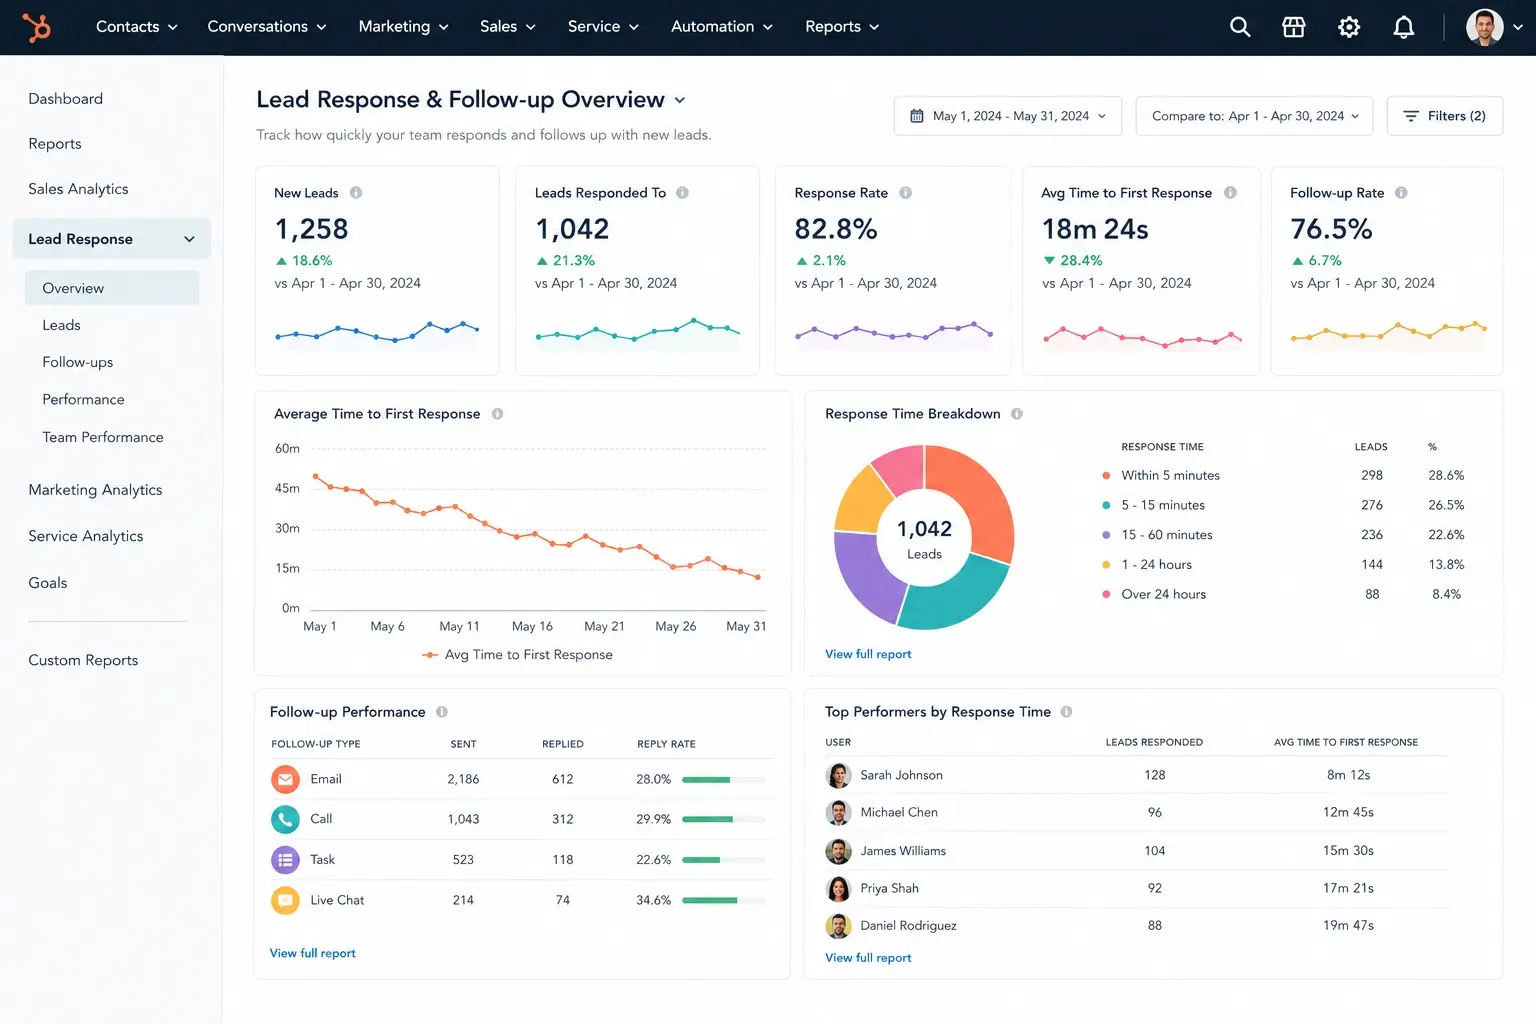Open the Automation menu

pyautogui.click(x=722, y=27)
